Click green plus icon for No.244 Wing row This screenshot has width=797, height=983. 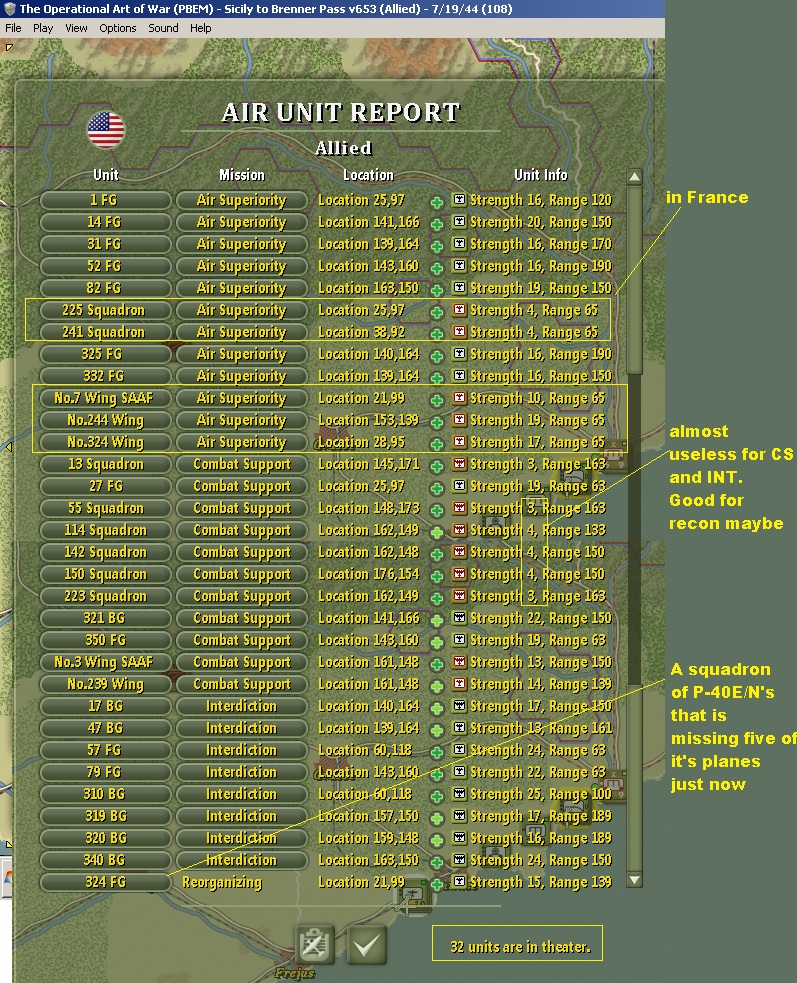tap(437, 422)
